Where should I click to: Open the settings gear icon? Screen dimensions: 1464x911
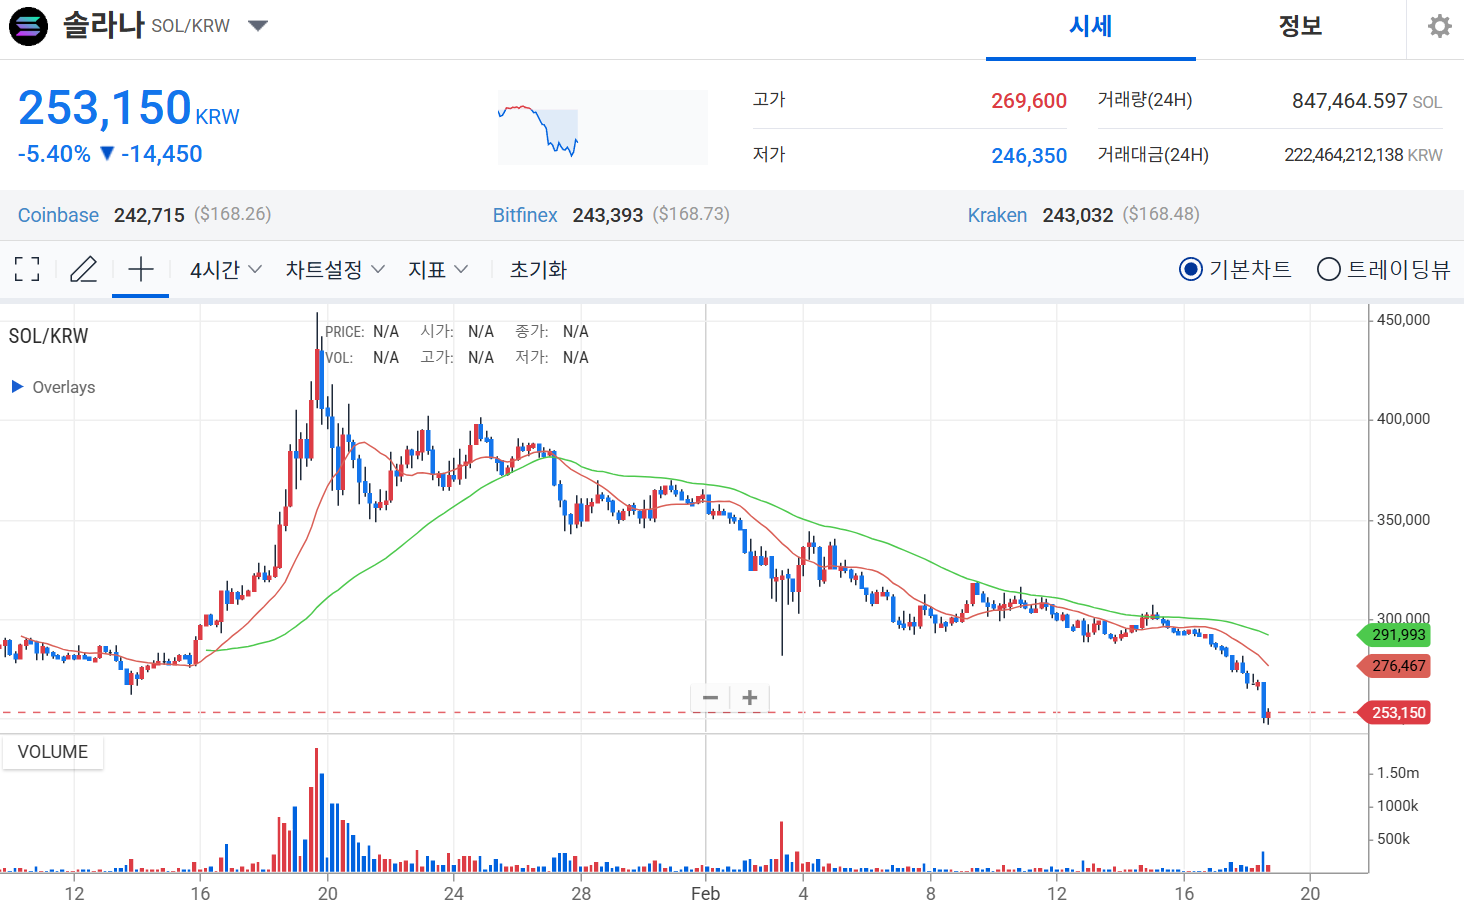(x=1439, y=26)
